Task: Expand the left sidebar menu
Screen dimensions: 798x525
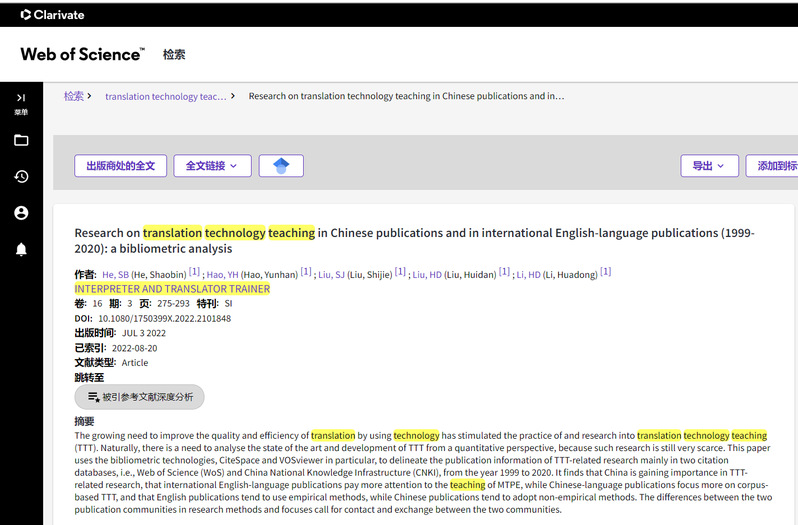Action: click(x=21, y=100)
